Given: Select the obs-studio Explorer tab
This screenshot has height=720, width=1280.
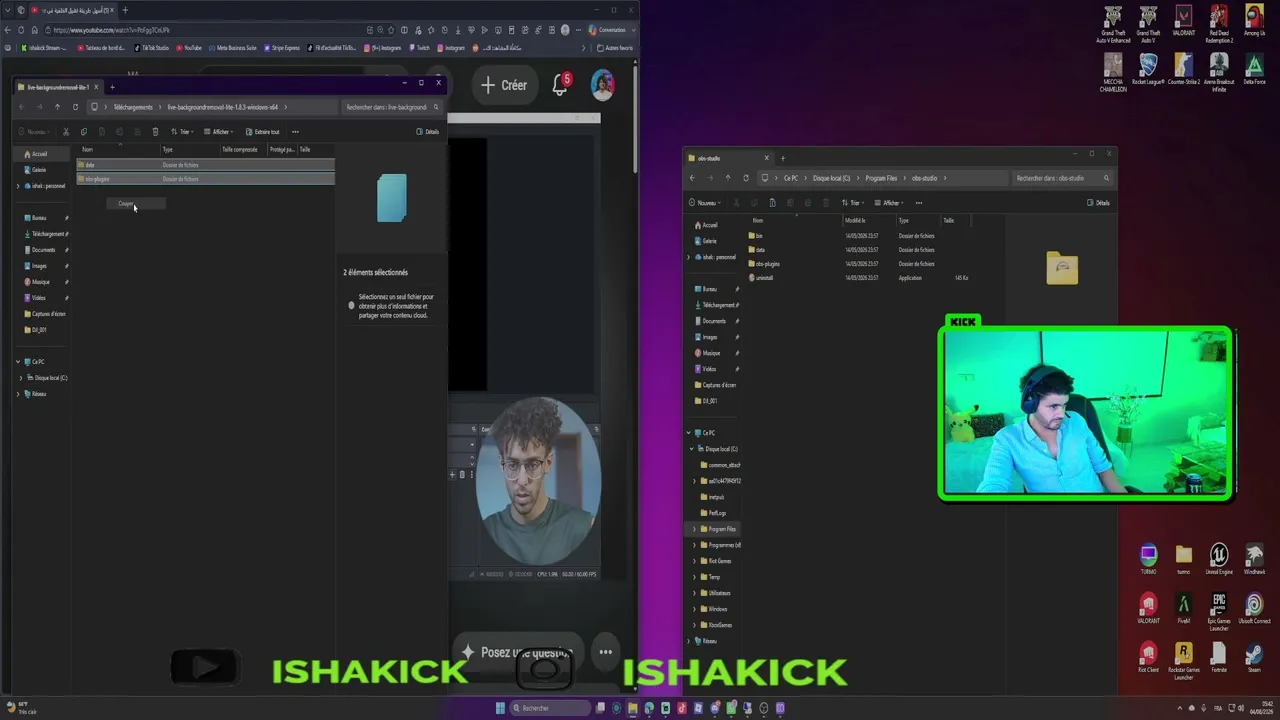Looking at the screenshot, I should pyautogui.click(x=724, y=158).
